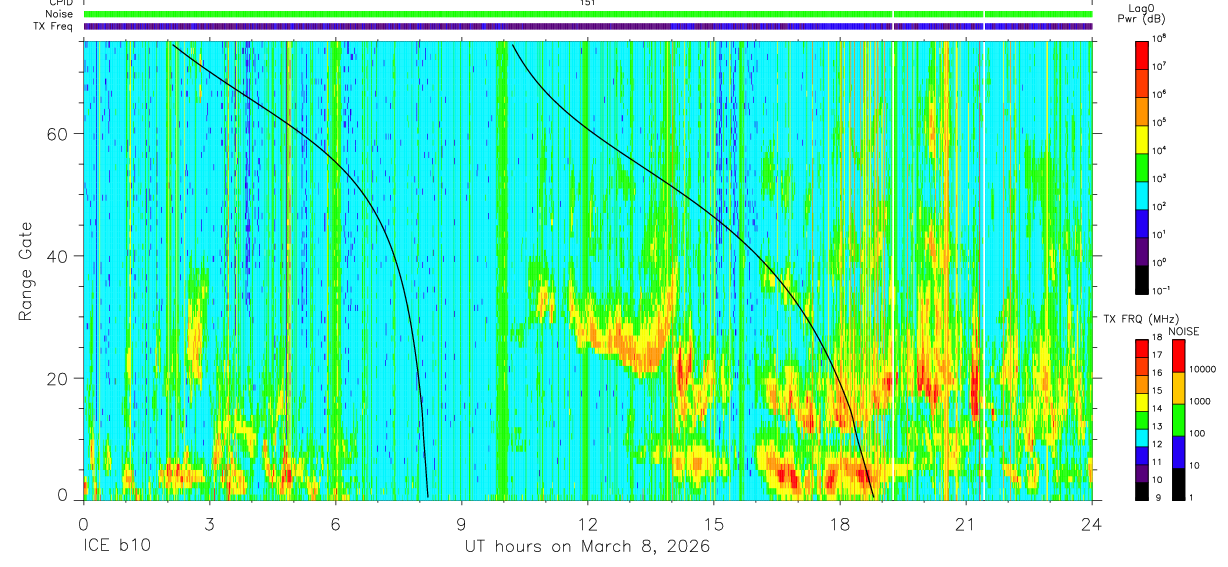Click the "Range Gate" y-axis title
The image size is (1228, 567).
coord(27,270)
